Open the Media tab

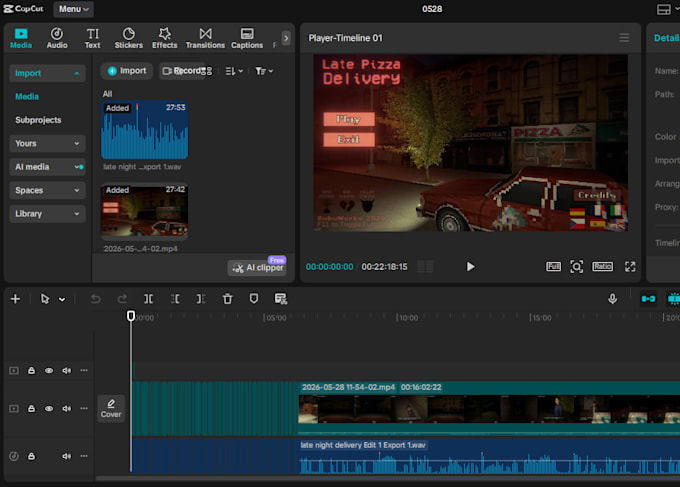21,38
